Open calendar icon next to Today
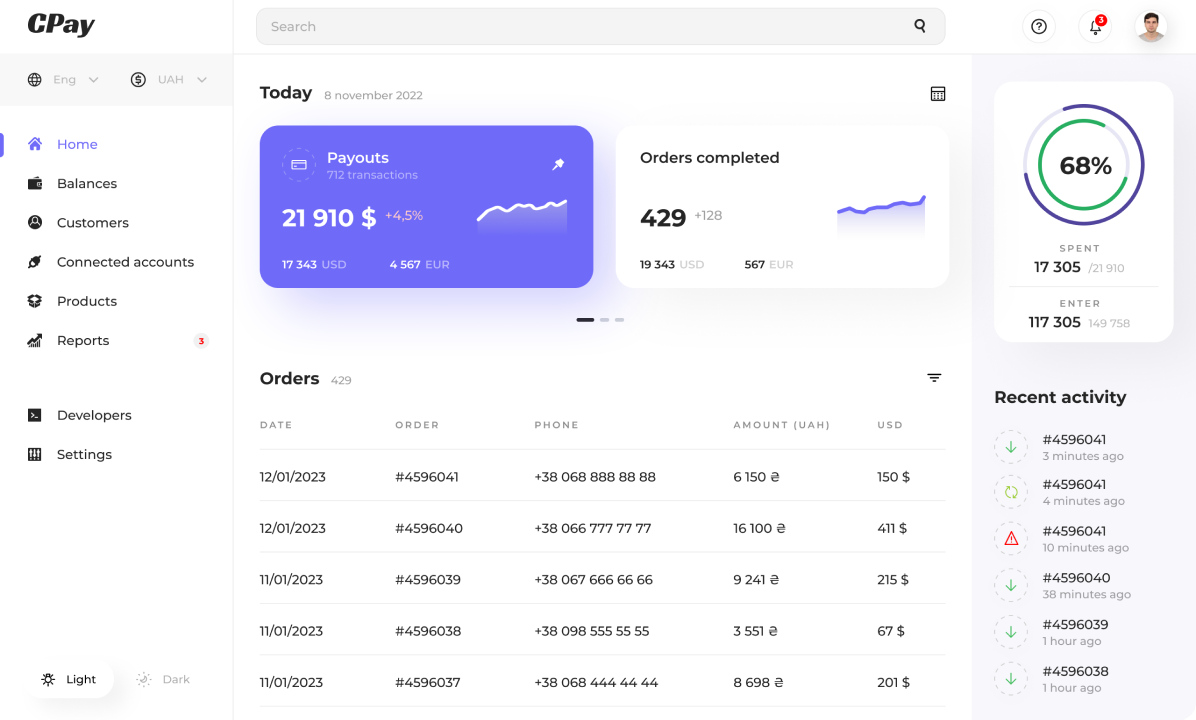This screenshot has width=1196, height=720. click(x=937, y=94)
